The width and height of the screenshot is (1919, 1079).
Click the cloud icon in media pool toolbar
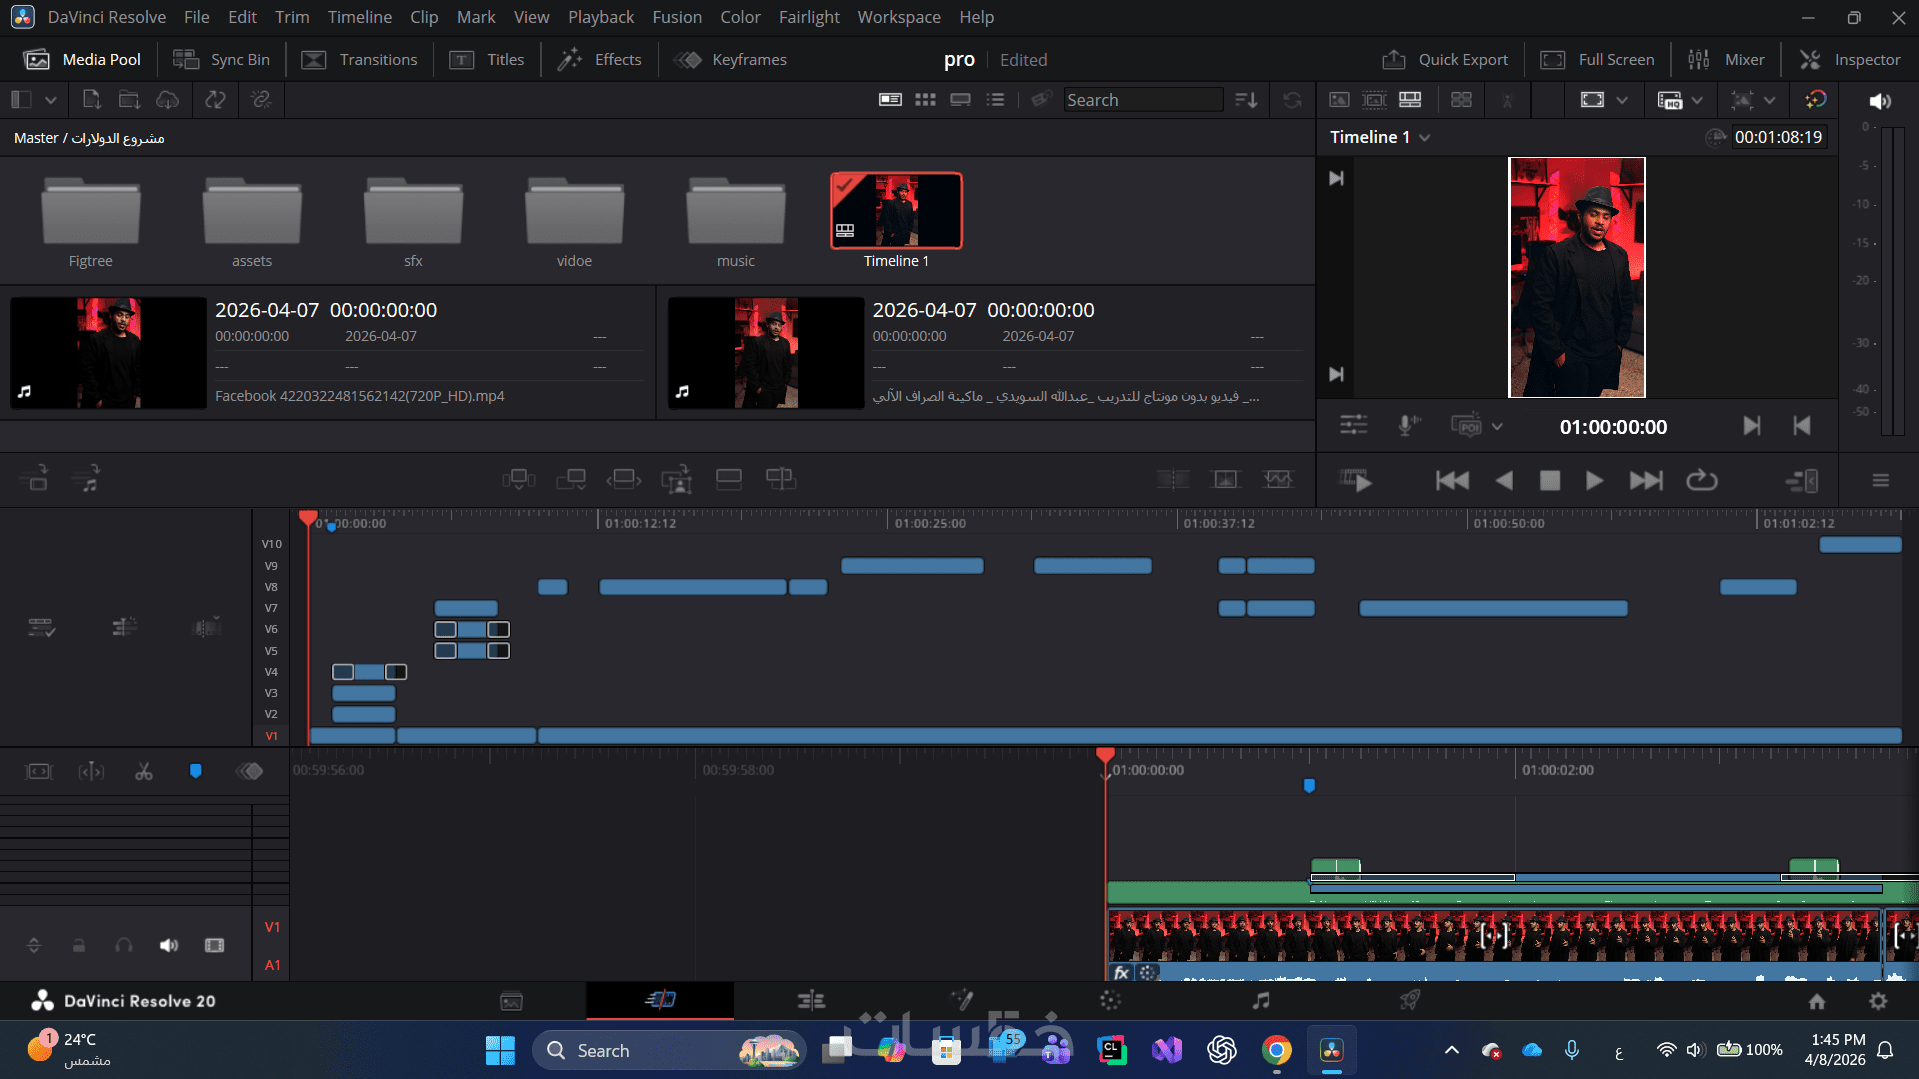tap(168, 99)
